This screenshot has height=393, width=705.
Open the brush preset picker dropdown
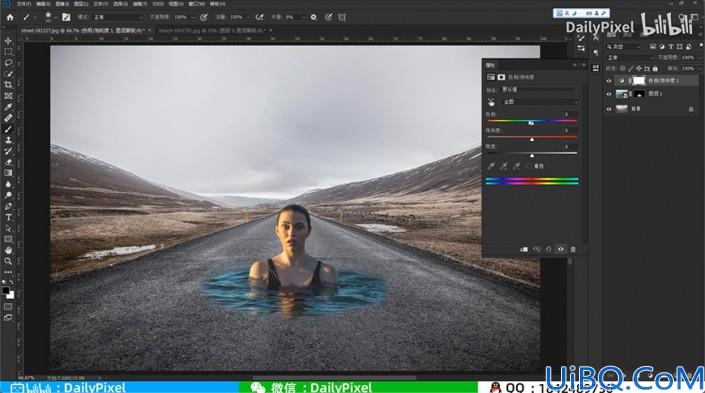[x=55, y=17]
